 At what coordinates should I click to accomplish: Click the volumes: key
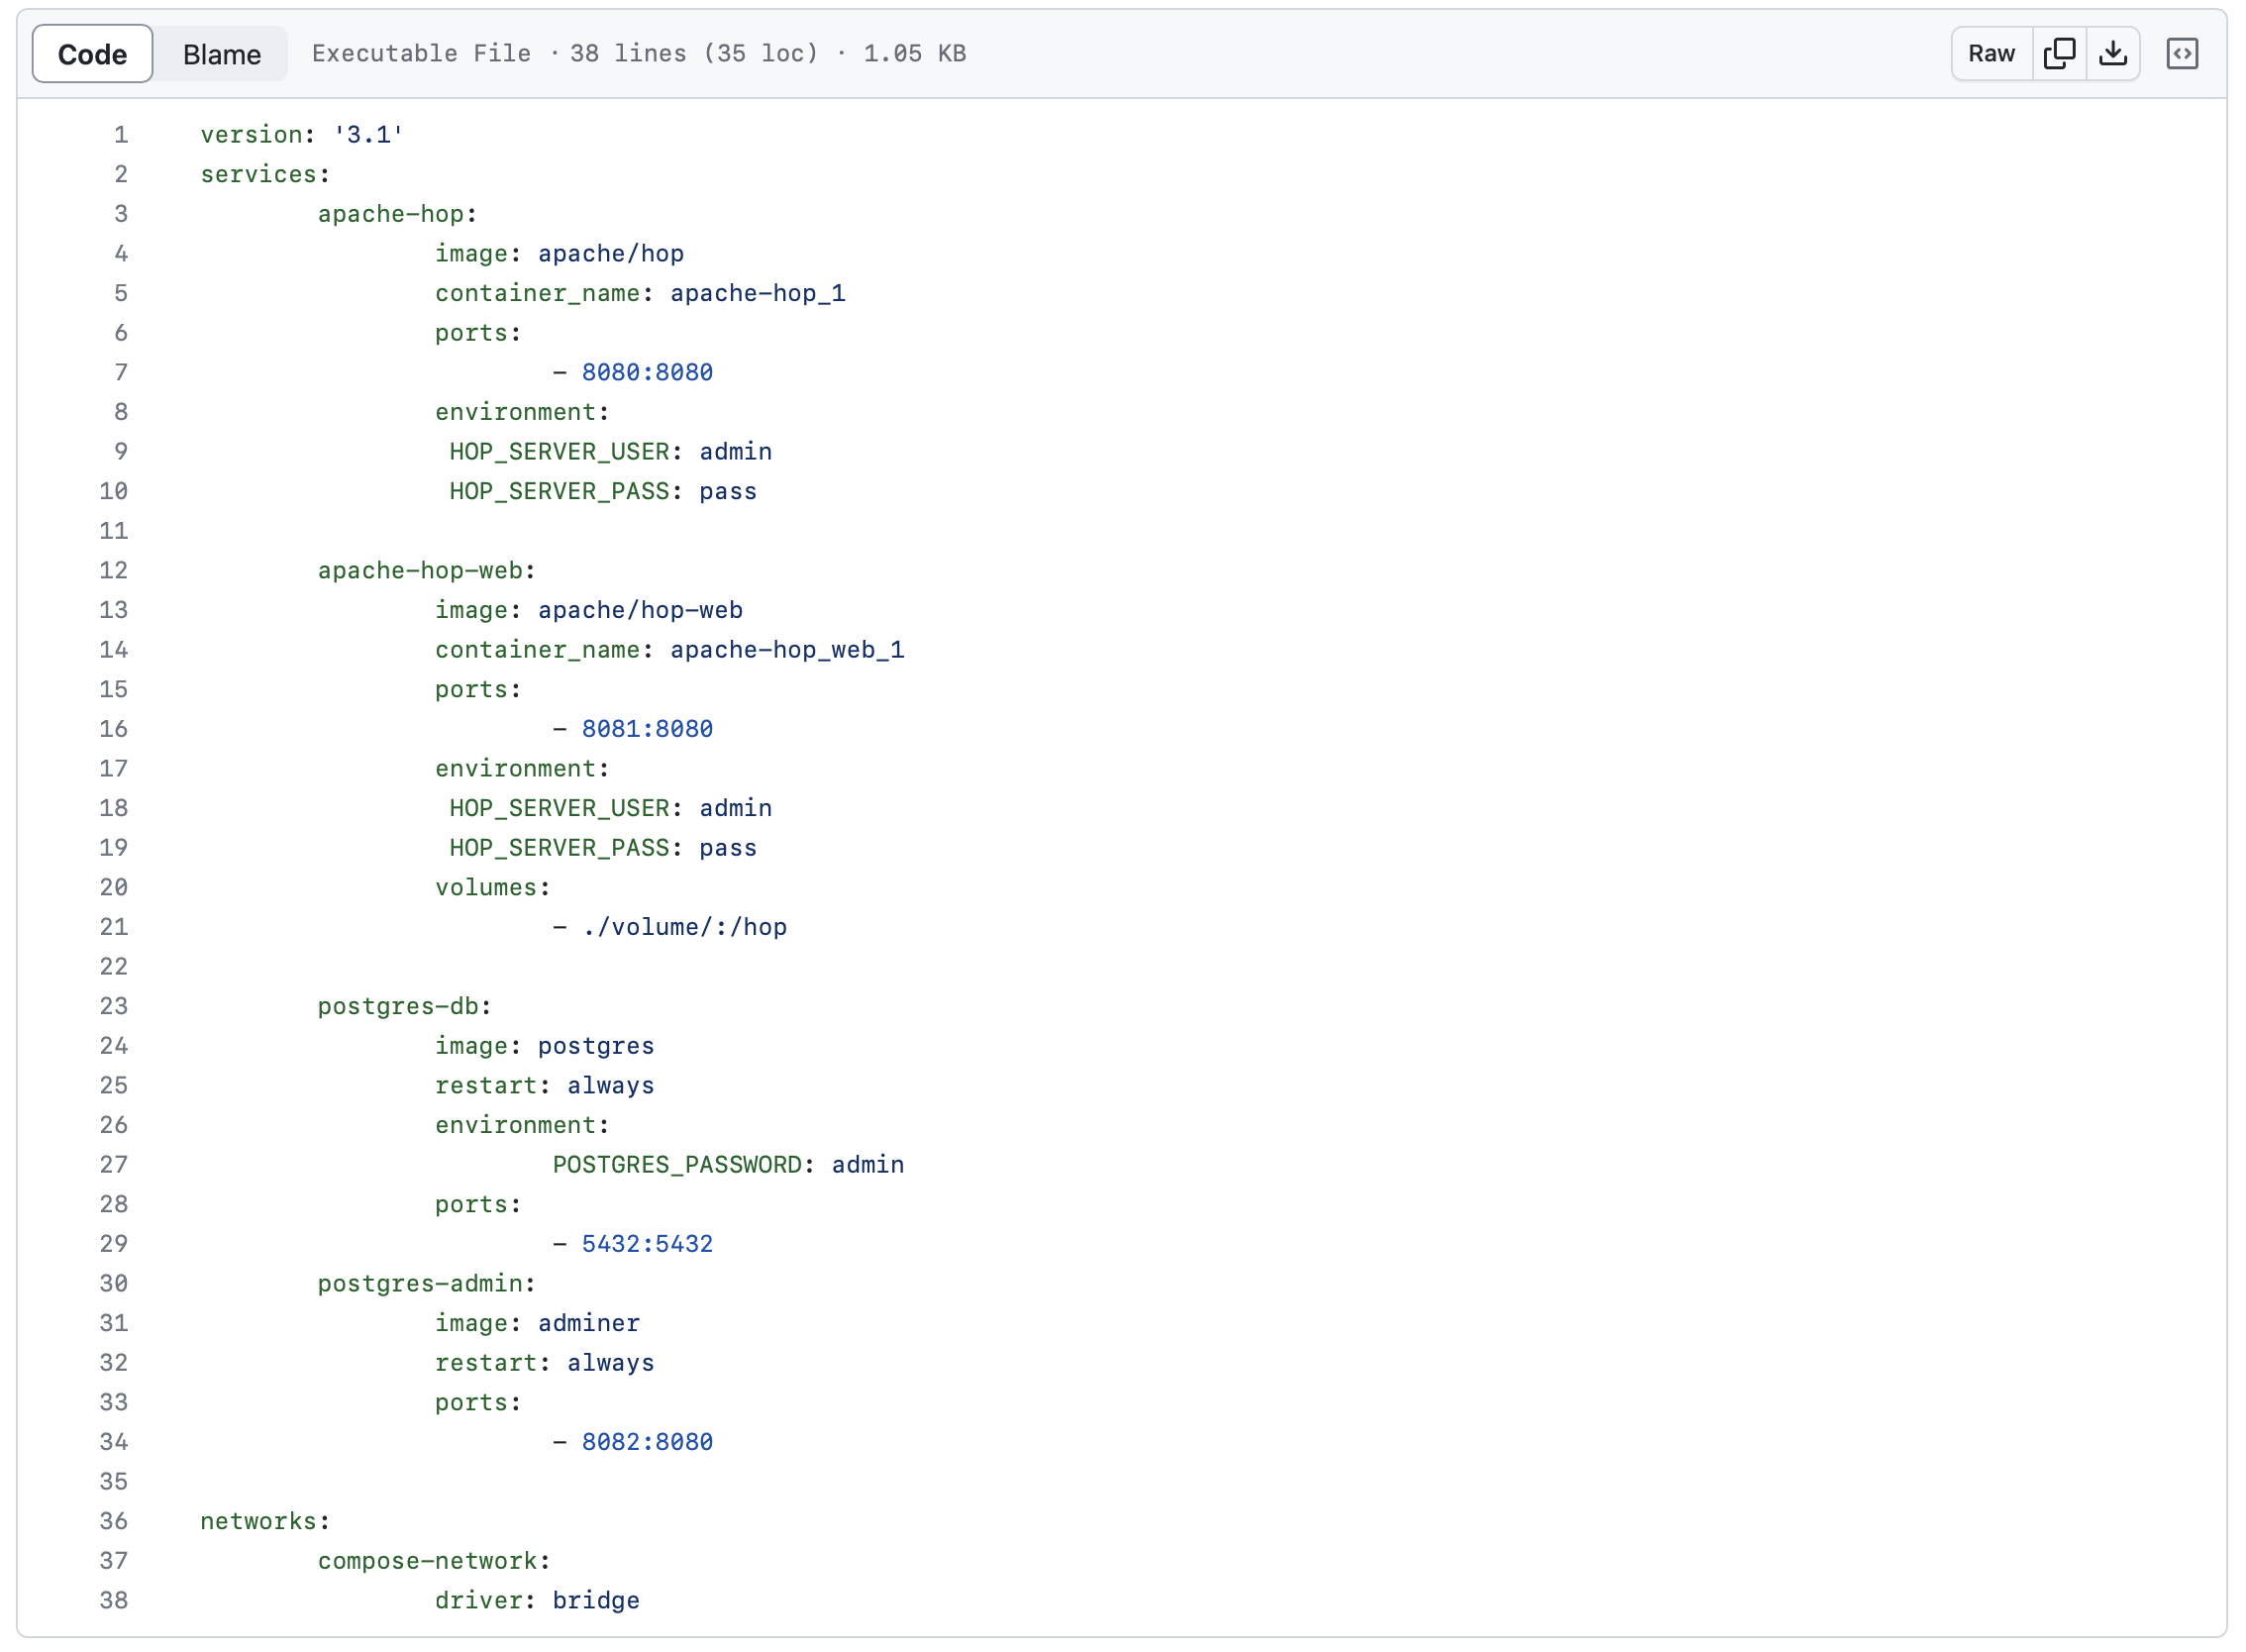click(492, 887)
